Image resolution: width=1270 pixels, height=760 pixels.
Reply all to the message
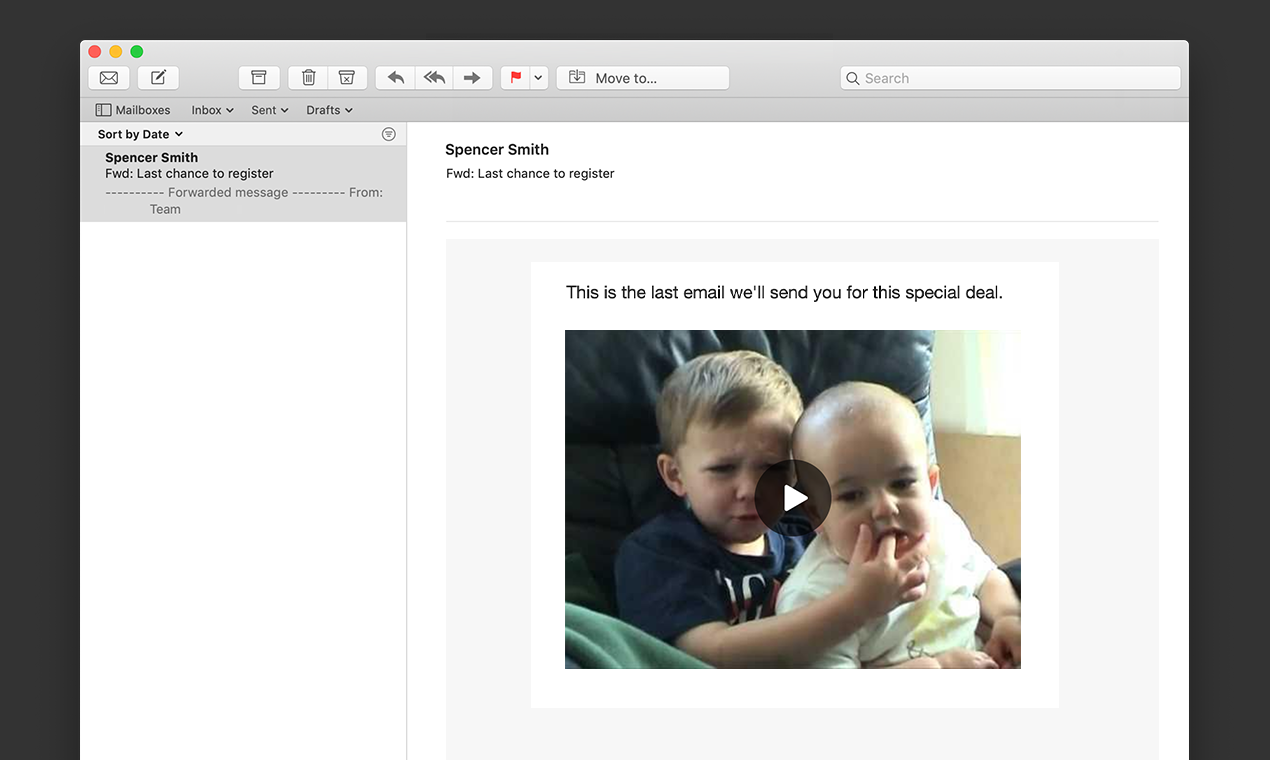pos(434,78)
